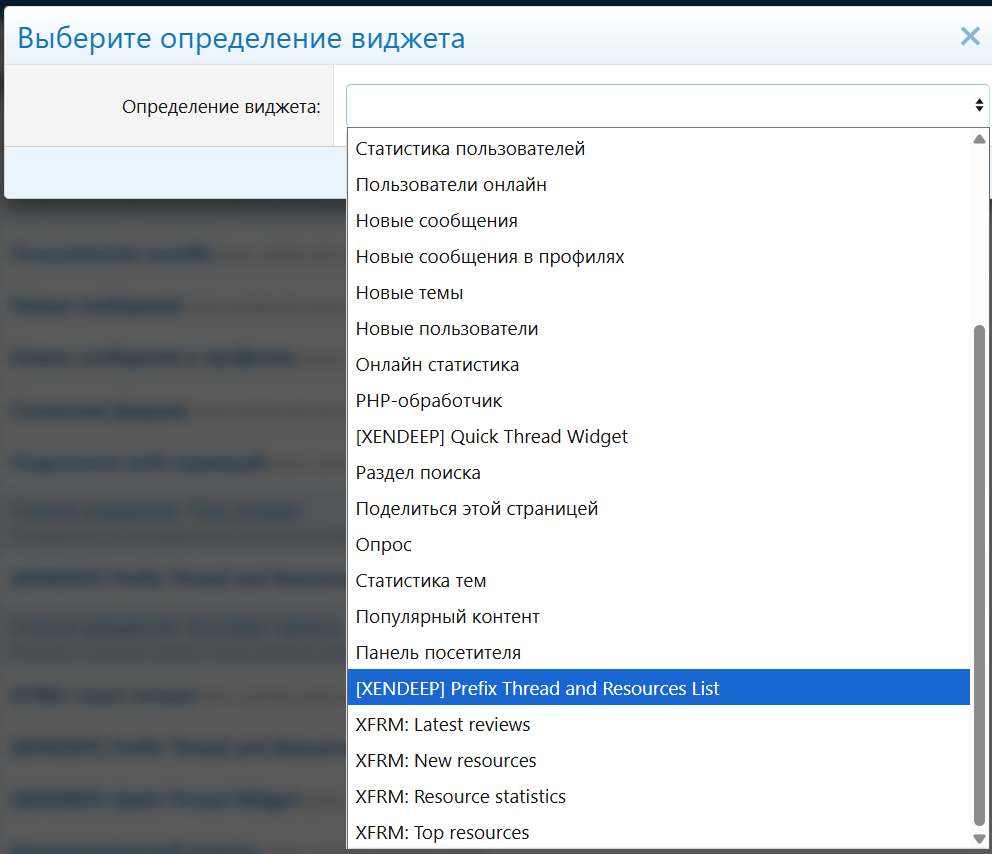This screenshot has width=992, height=854.
Task: Select 'XFRM: Top resources' option
Action: [442, 833]
